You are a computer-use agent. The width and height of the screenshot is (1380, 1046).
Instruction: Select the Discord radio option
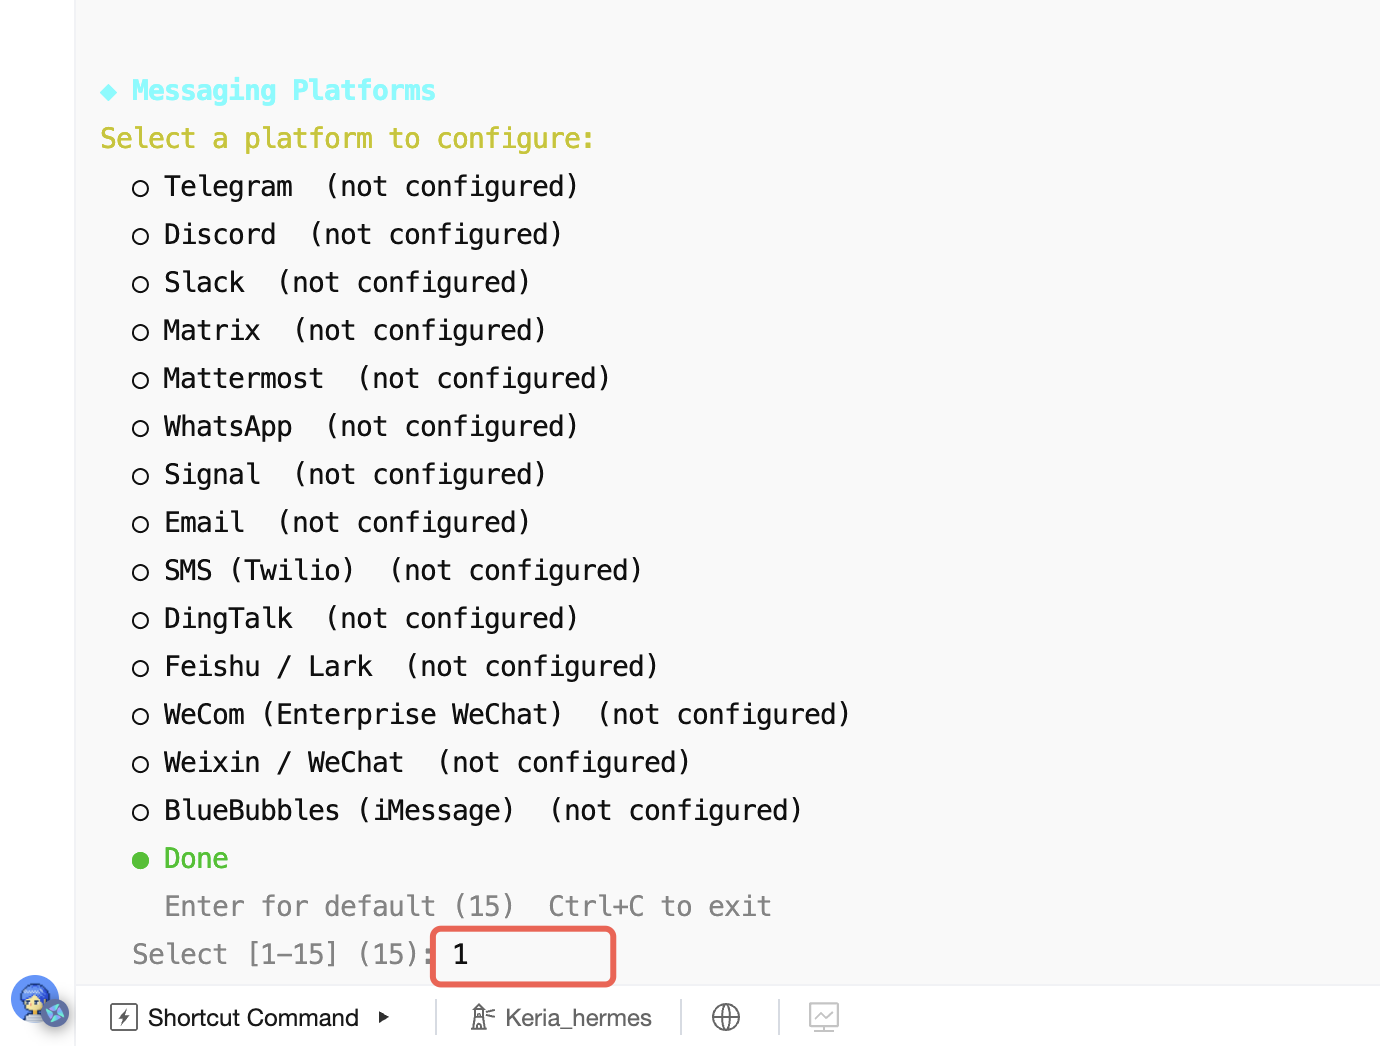tap(141, 236)
